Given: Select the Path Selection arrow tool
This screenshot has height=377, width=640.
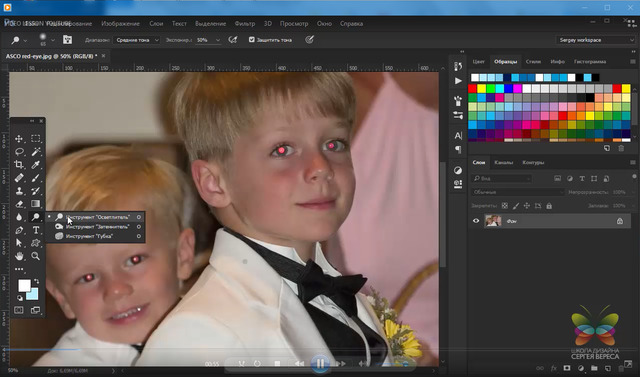Looking at the screenshot, I should [x=19, y=243].
